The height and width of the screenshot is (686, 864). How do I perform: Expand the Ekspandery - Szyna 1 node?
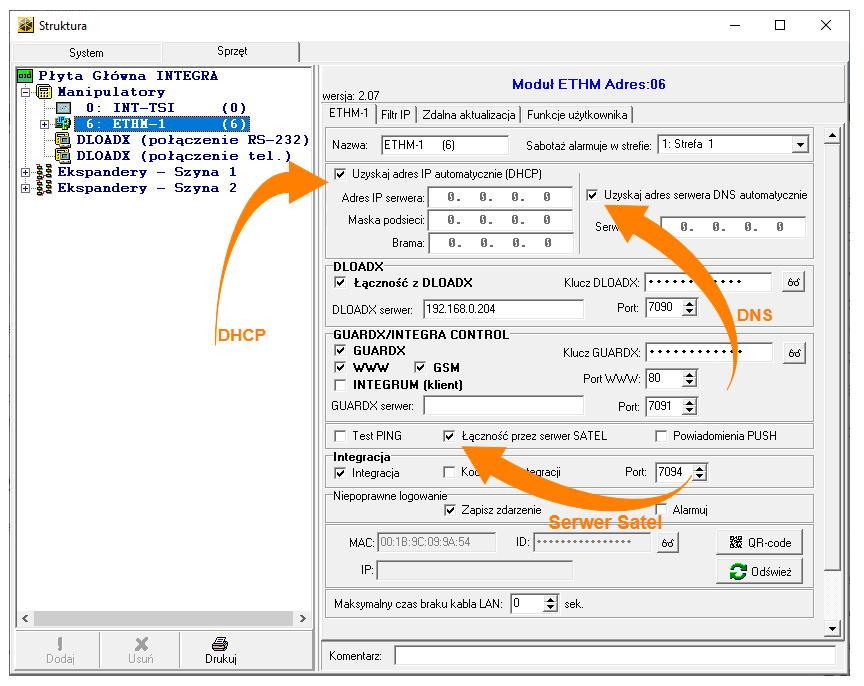coord(25,172)
